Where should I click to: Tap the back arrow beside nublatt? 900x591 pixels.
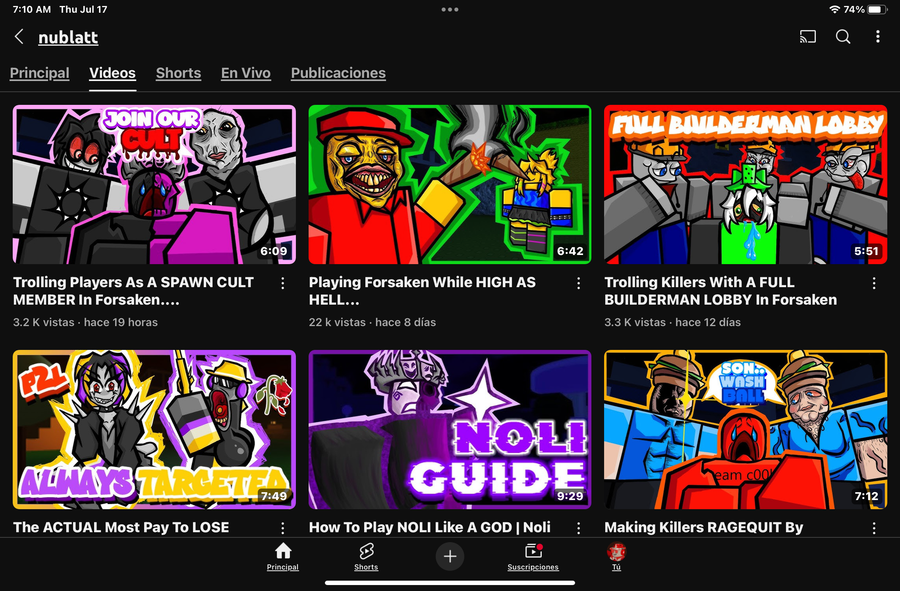click(19, 37)
